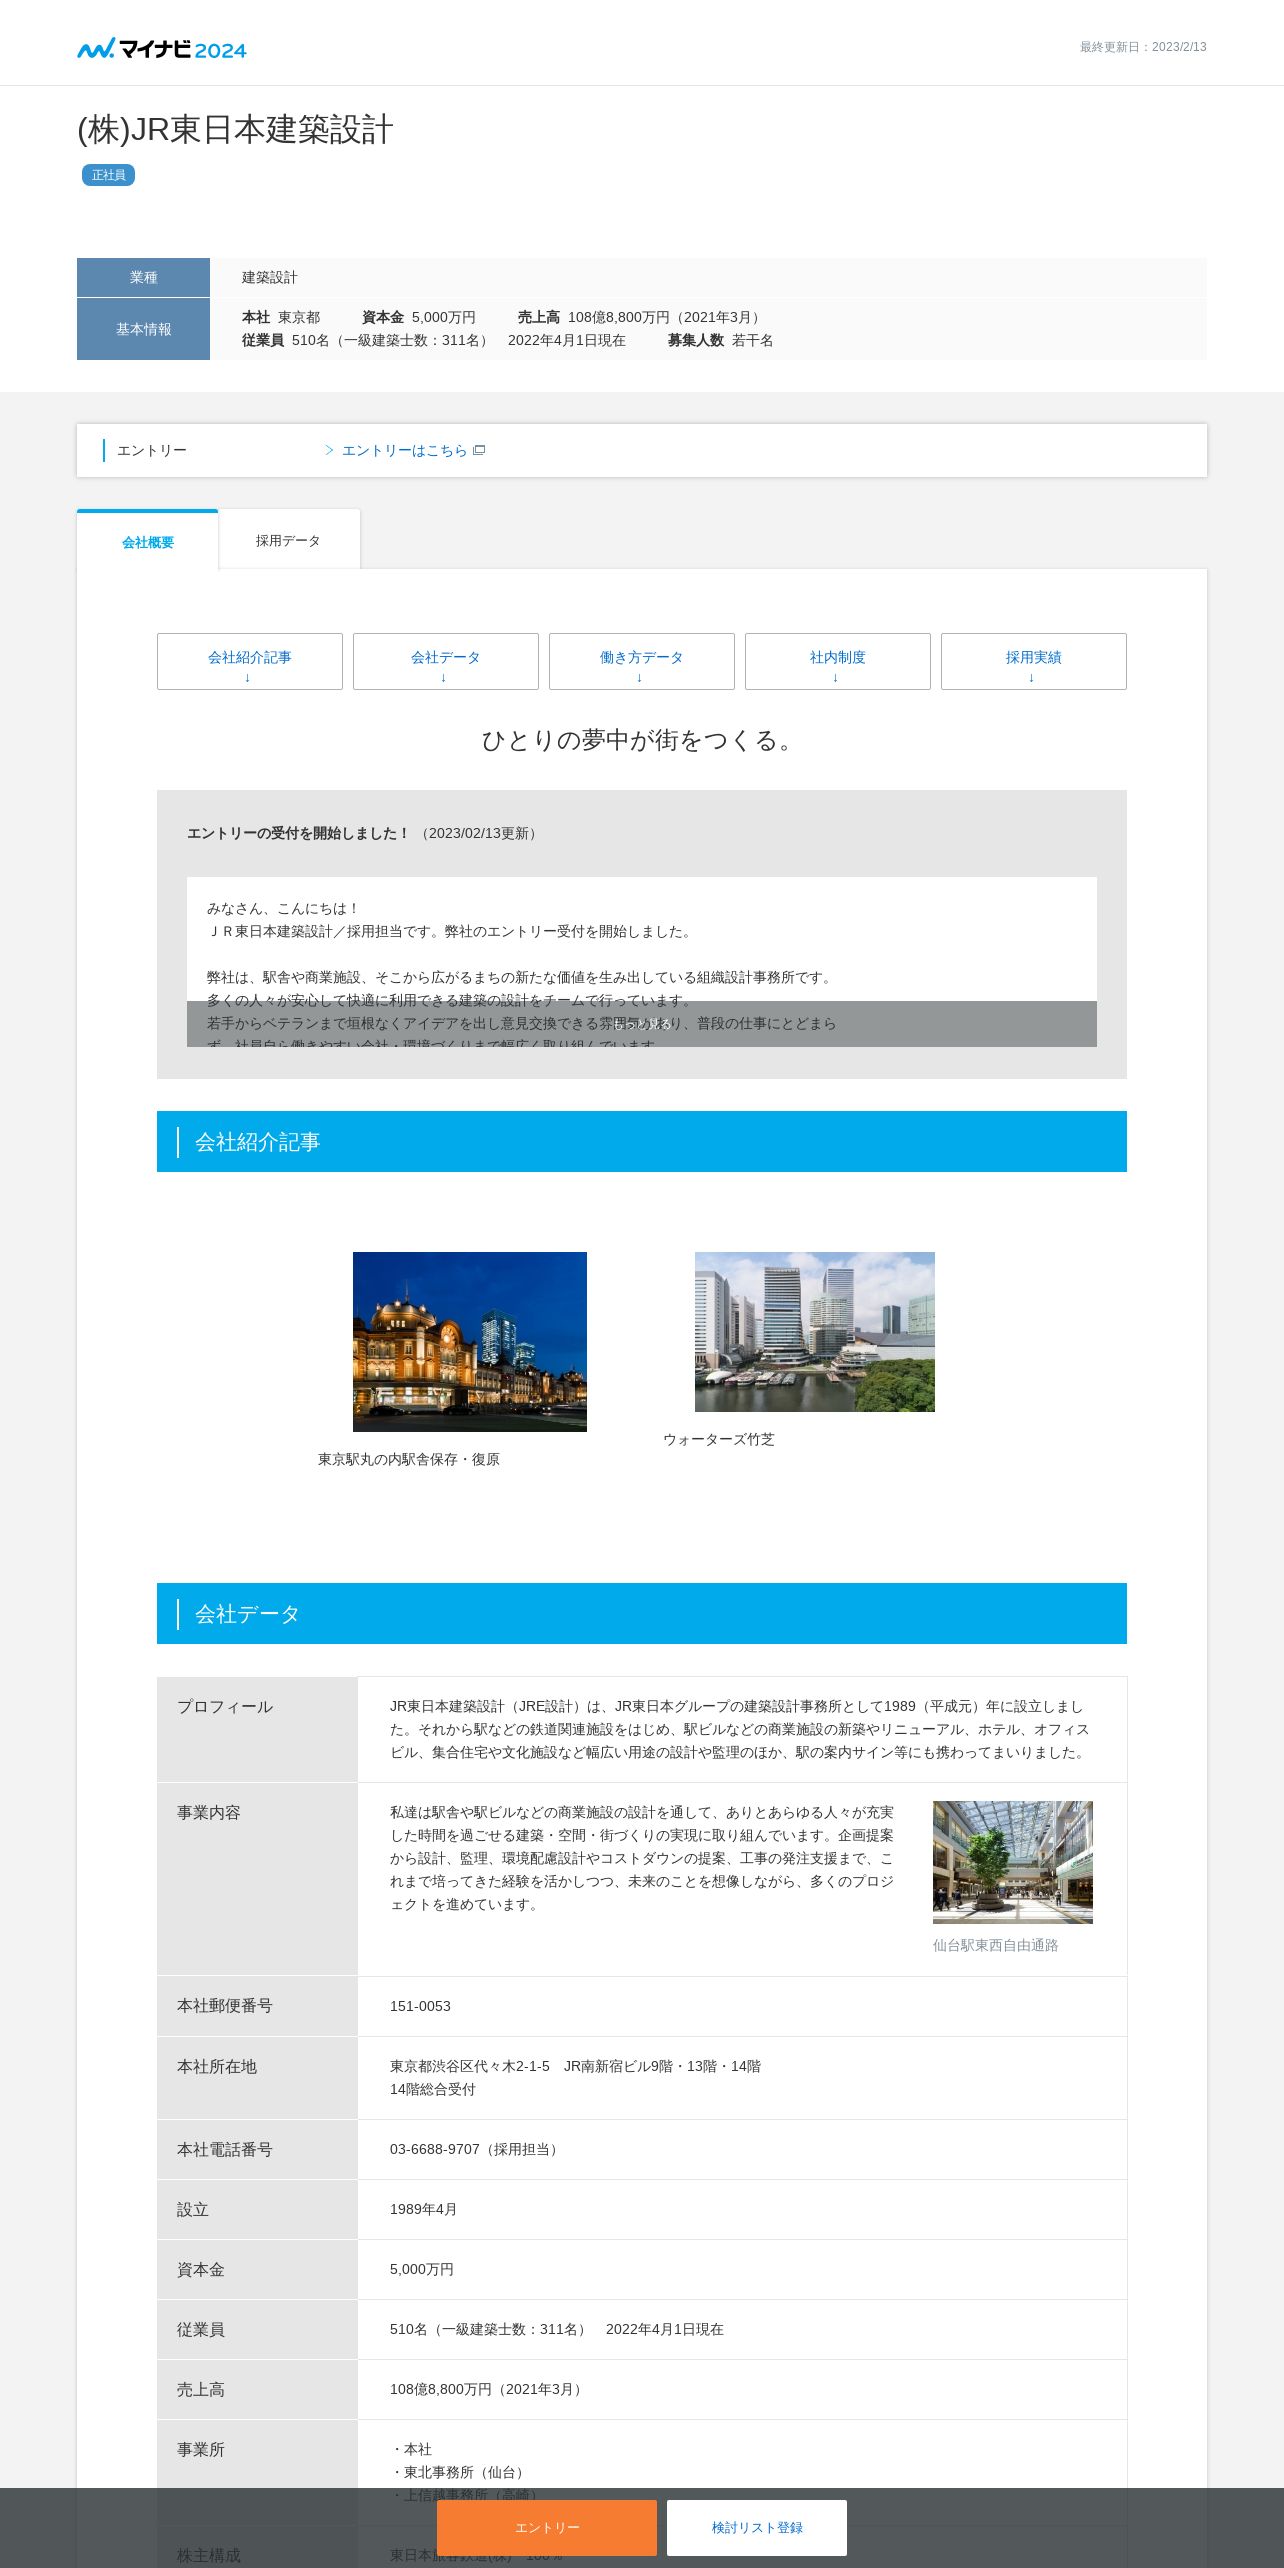
Task: Jump to 会社紹介記事 section
Action: 250,661
